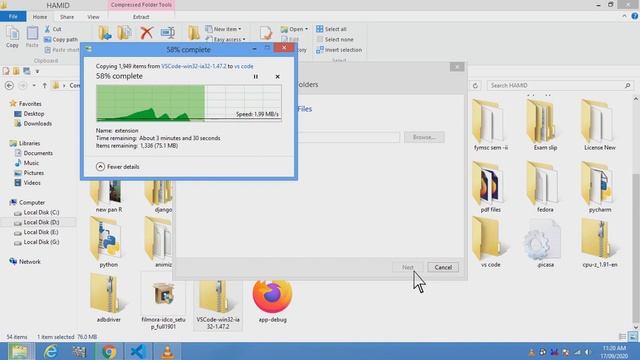
Task: Select the app-debug Firefox file
Action: pos(272,300)
